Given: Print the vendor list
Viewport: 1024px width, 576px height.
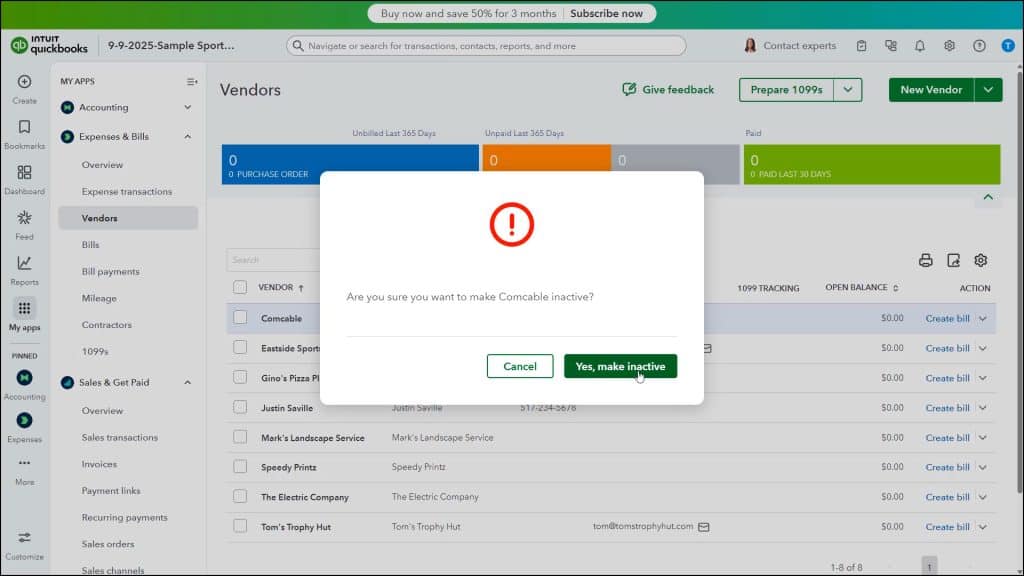Looking at the screenshot, I should 925,261.
